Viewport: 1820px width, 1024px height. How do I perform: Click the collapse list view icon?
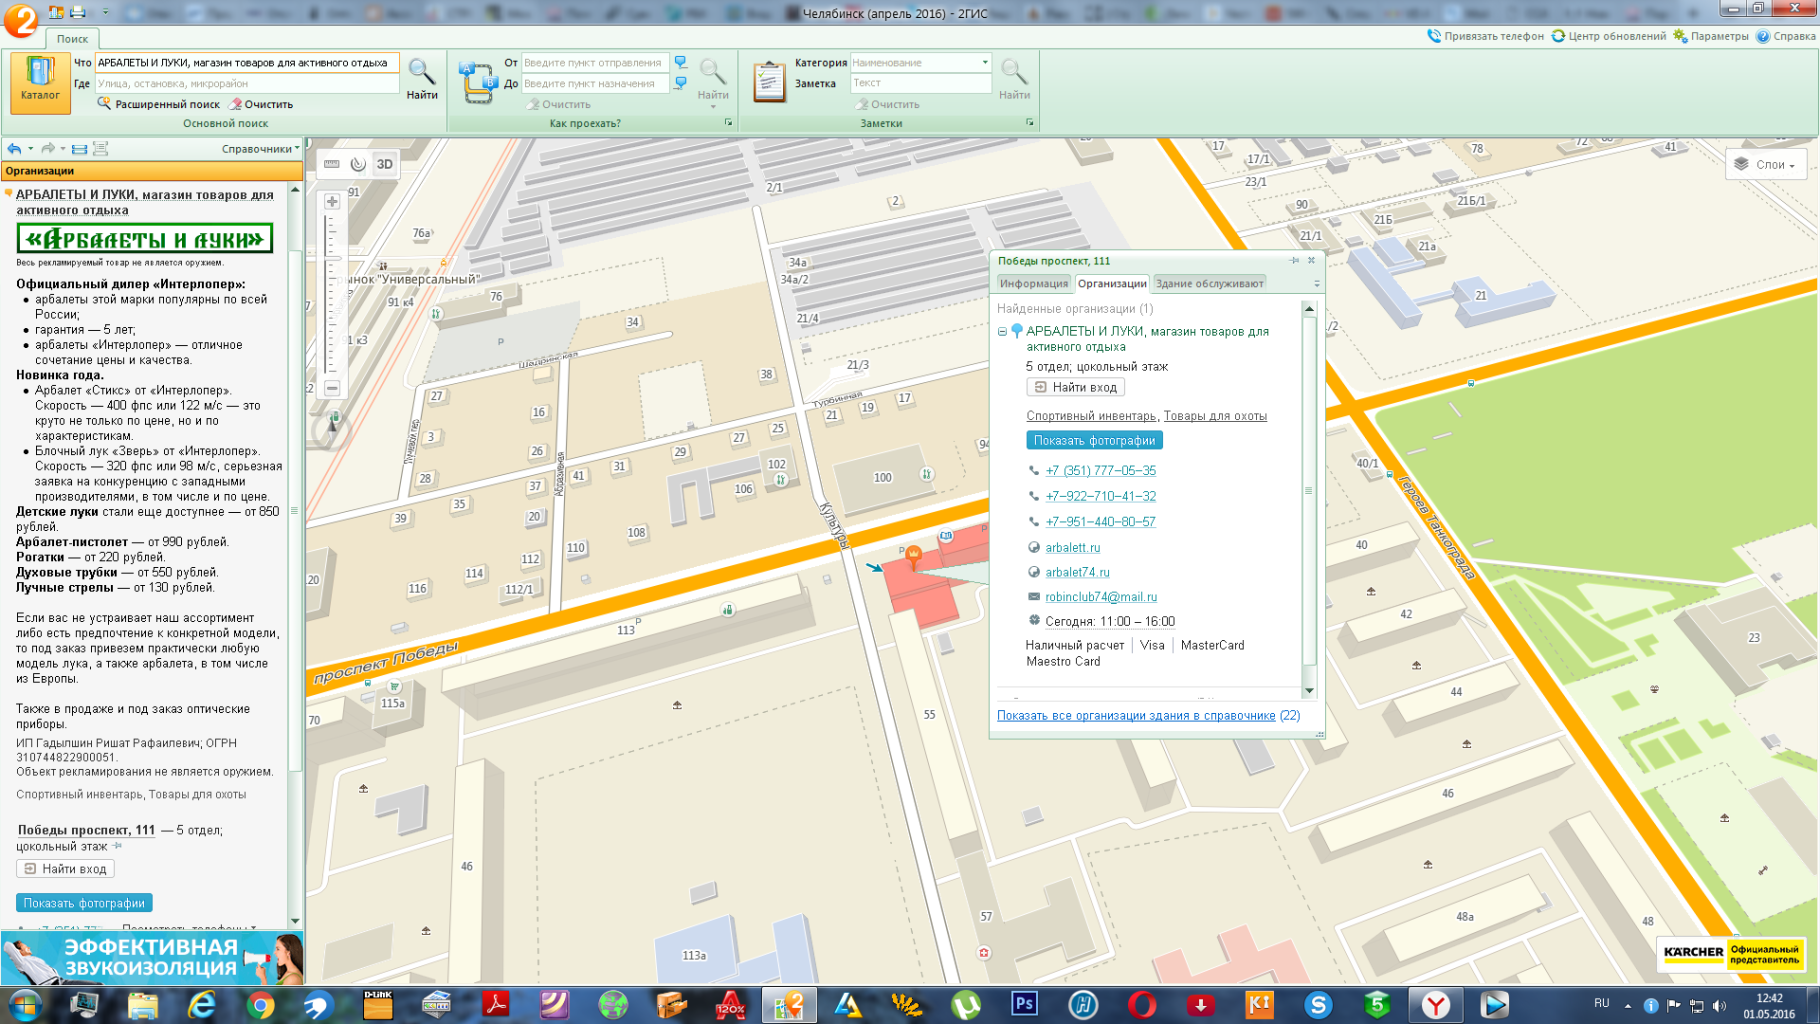click(x=79, y=149)
